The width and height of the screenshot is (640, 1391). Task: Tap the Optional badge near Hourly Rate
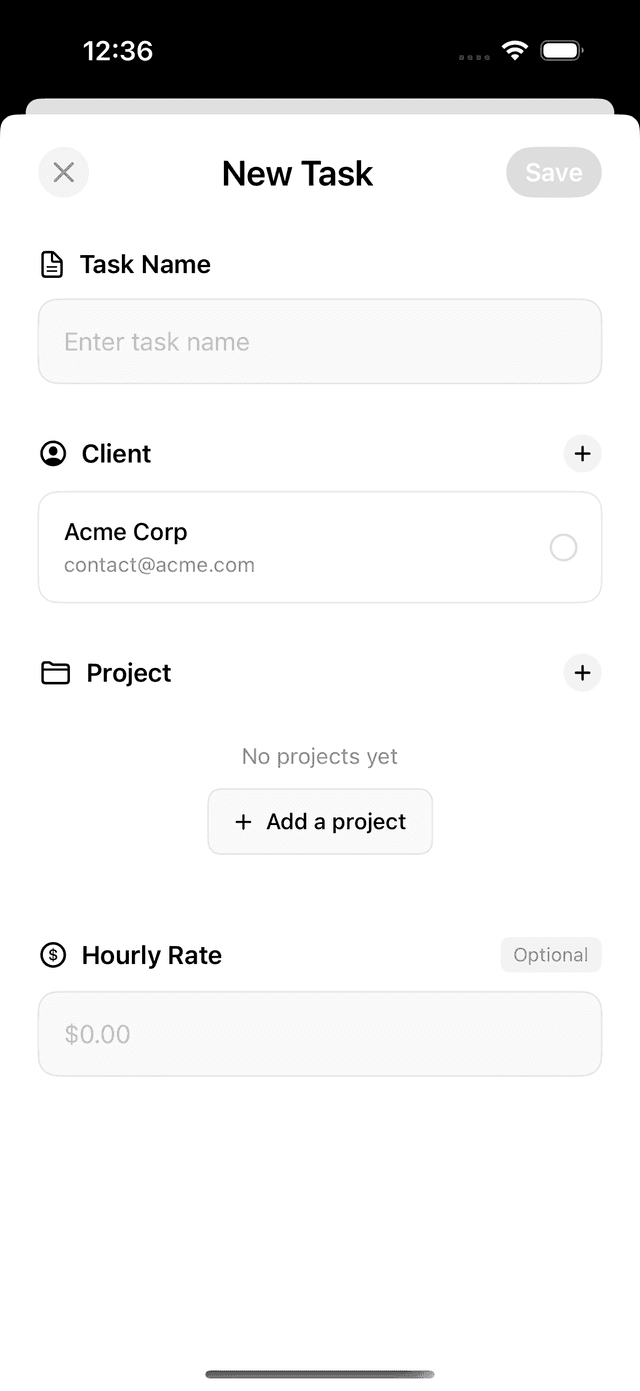(x=550, y=955)
